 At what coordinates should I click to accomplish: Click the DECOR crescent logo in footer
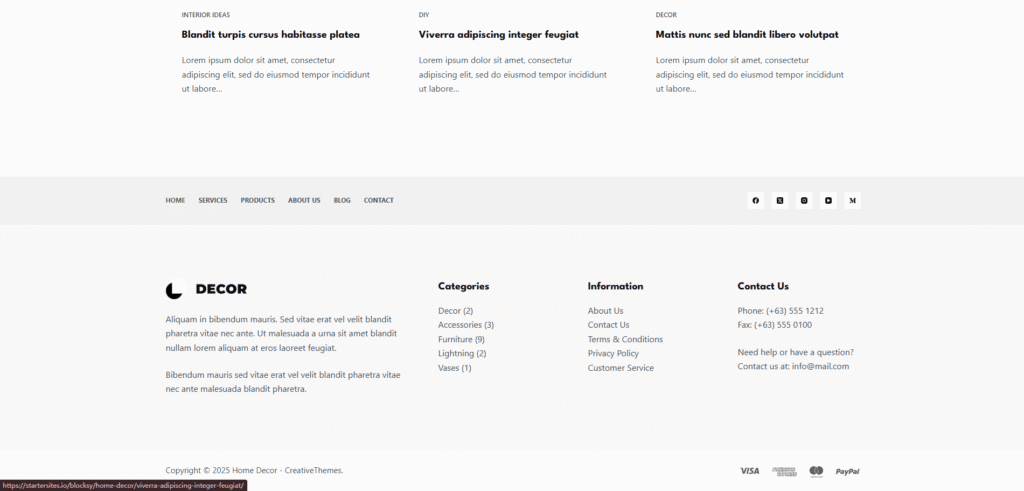coord(175,290)
